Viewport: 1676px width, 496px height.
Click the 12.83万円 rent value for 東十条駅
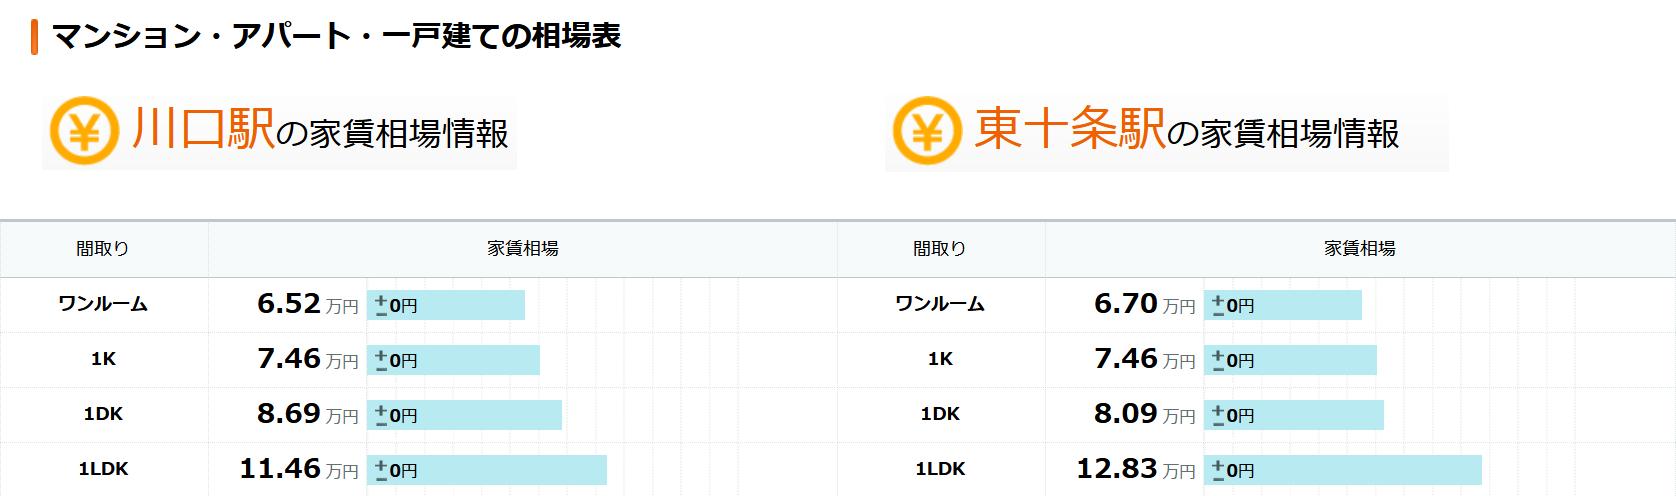[x=1135, y=469]
